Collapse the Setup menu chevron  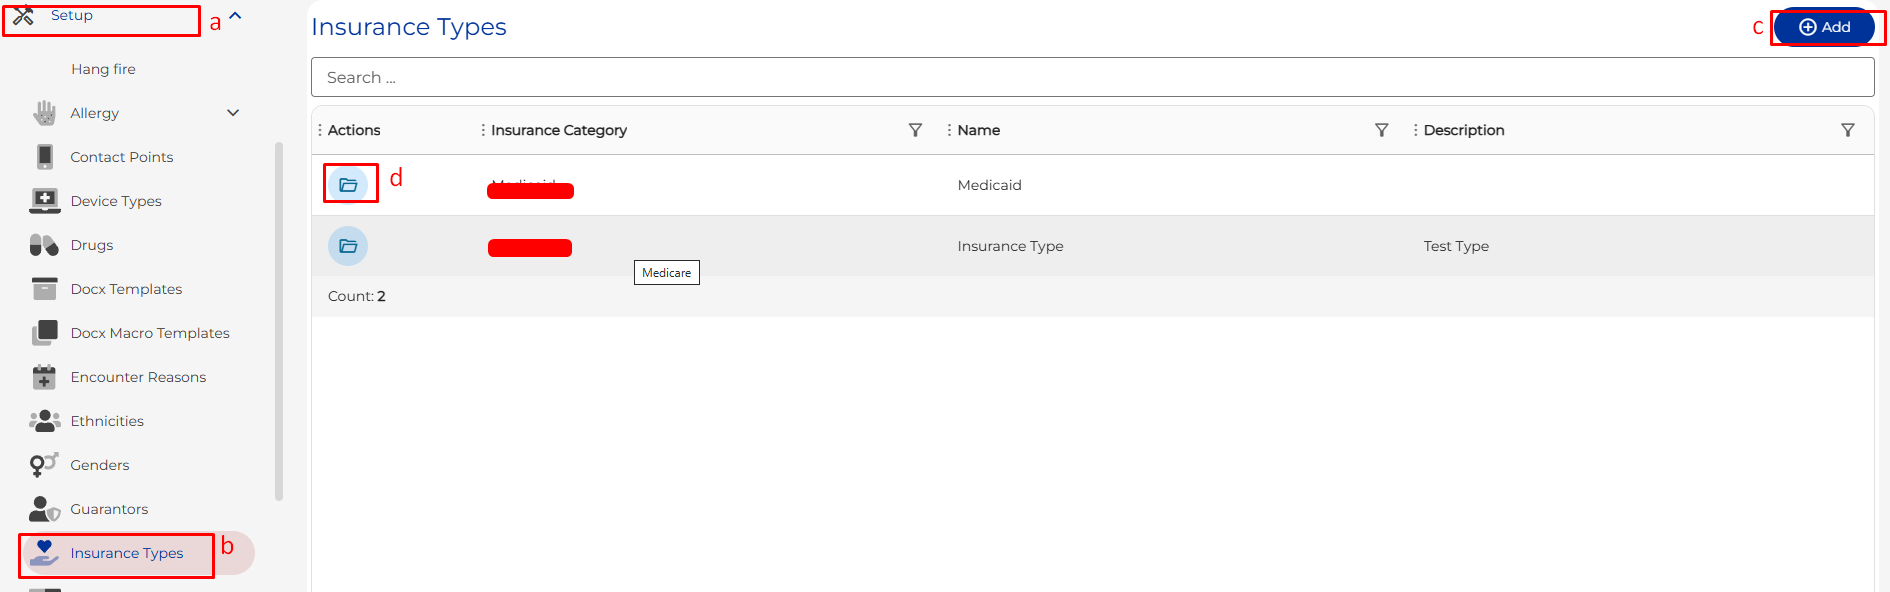235,16
